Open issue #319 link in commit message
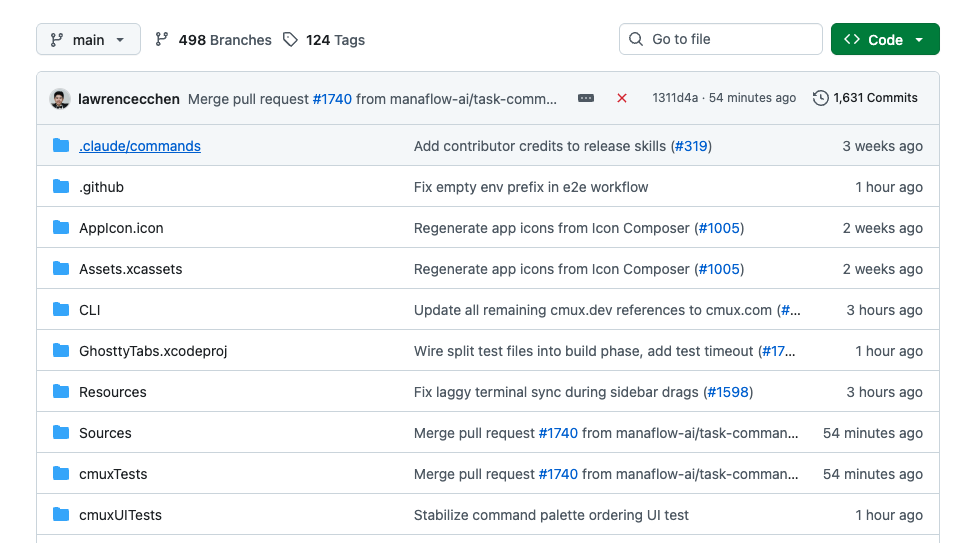The image size is (968, 543). (691, 146)
